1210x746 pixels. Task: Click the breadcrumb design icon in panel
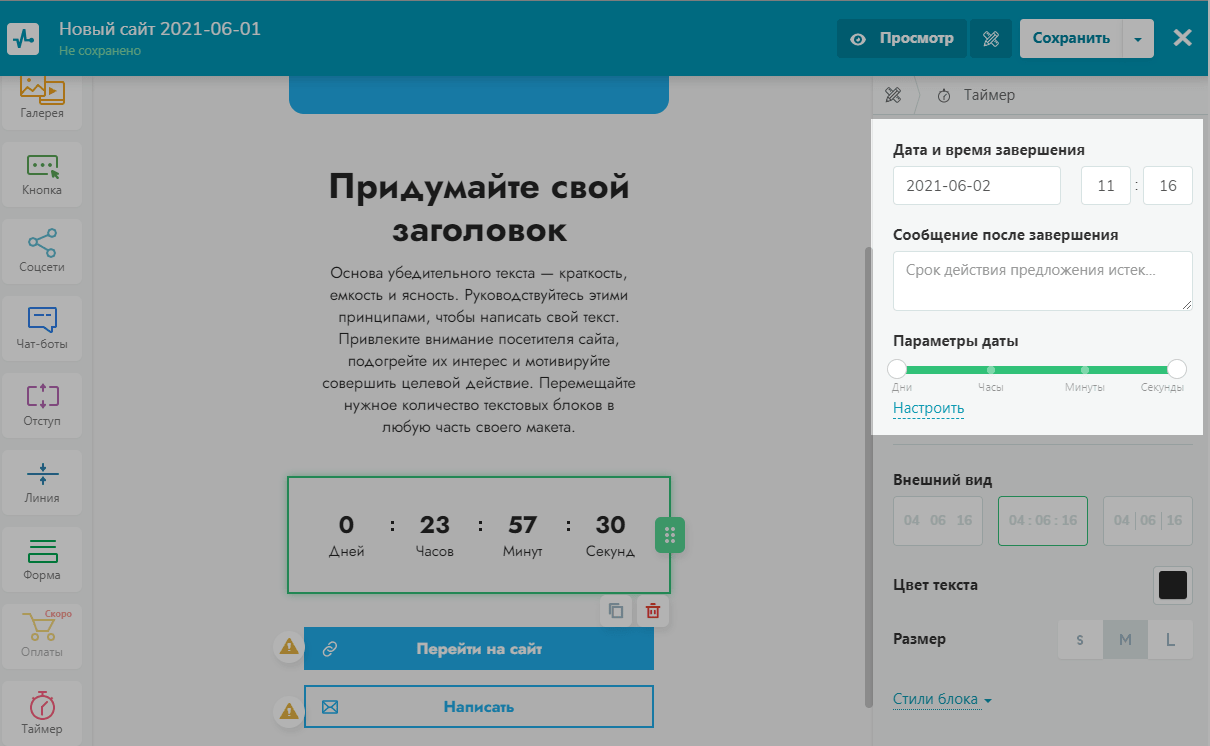[894, 96]
